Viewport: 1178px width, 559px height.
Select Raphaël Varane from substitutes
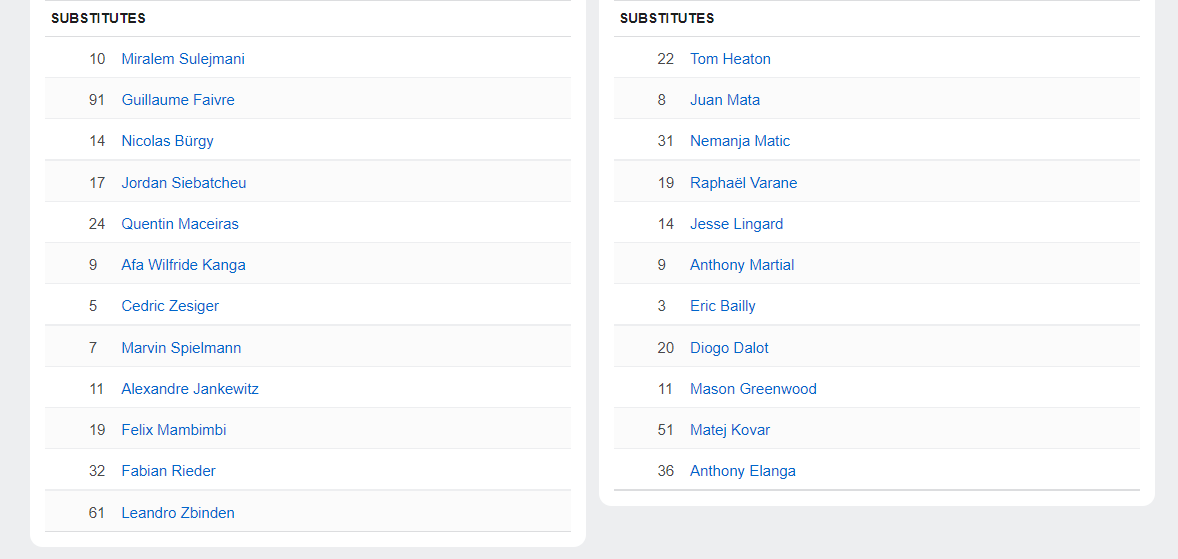point(743,183)
